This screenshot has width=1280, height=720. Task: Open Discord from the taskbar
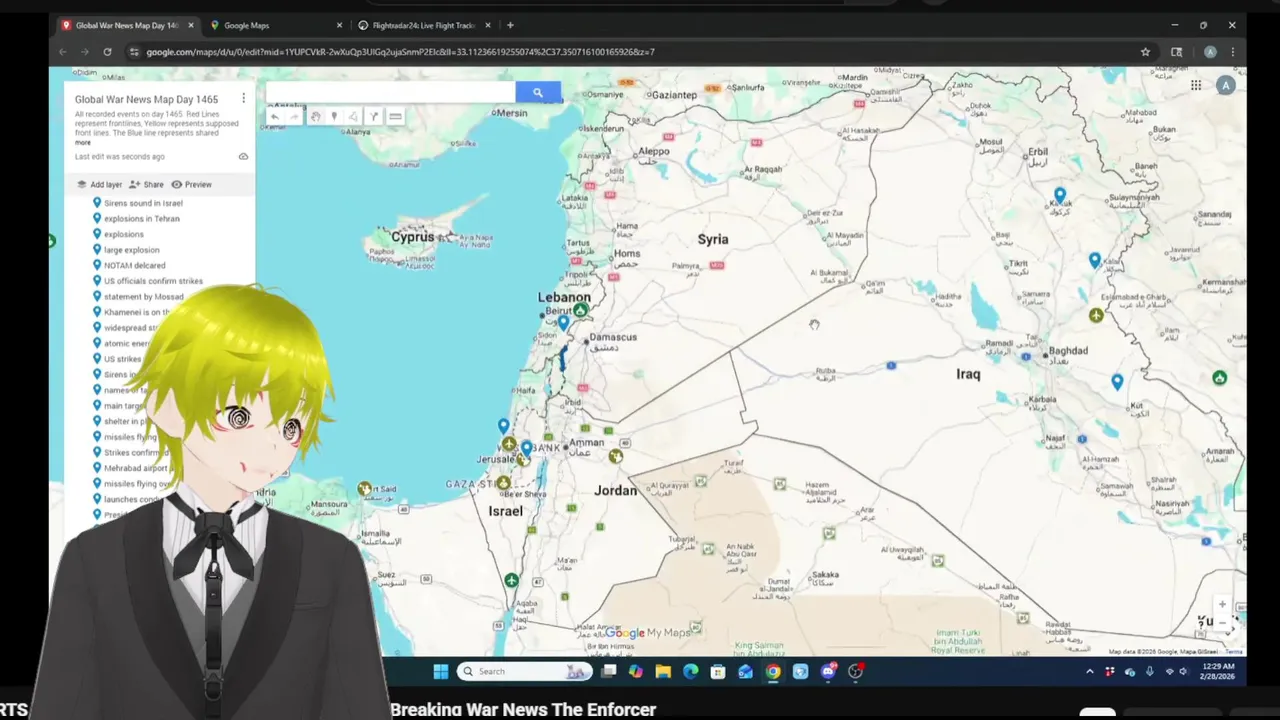coord(827,671)
